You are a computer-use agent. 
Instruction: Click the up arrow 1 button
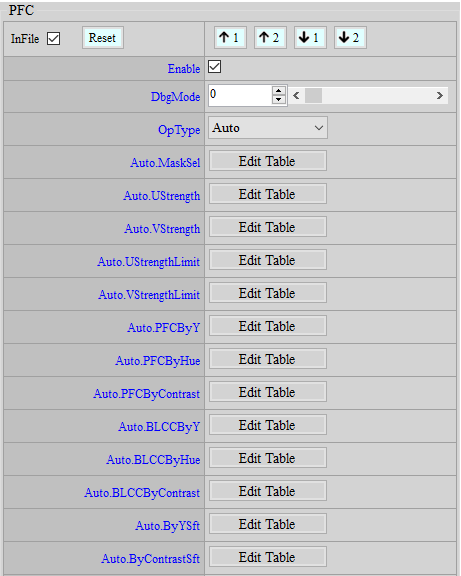(x=230, y=37)
